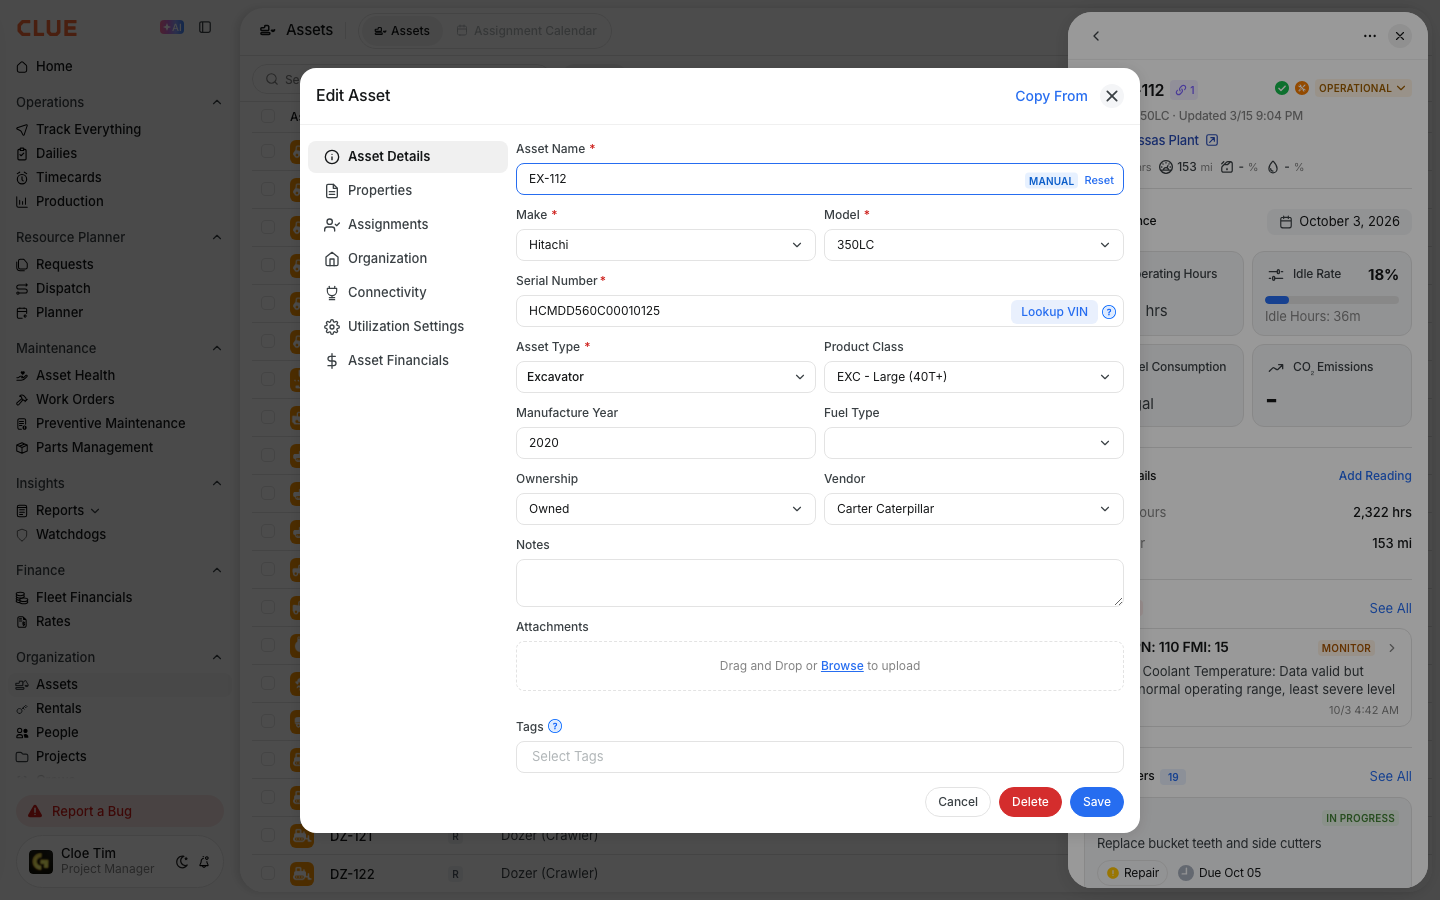Open Fleet Financials in sidebar

tap(84, 598)
